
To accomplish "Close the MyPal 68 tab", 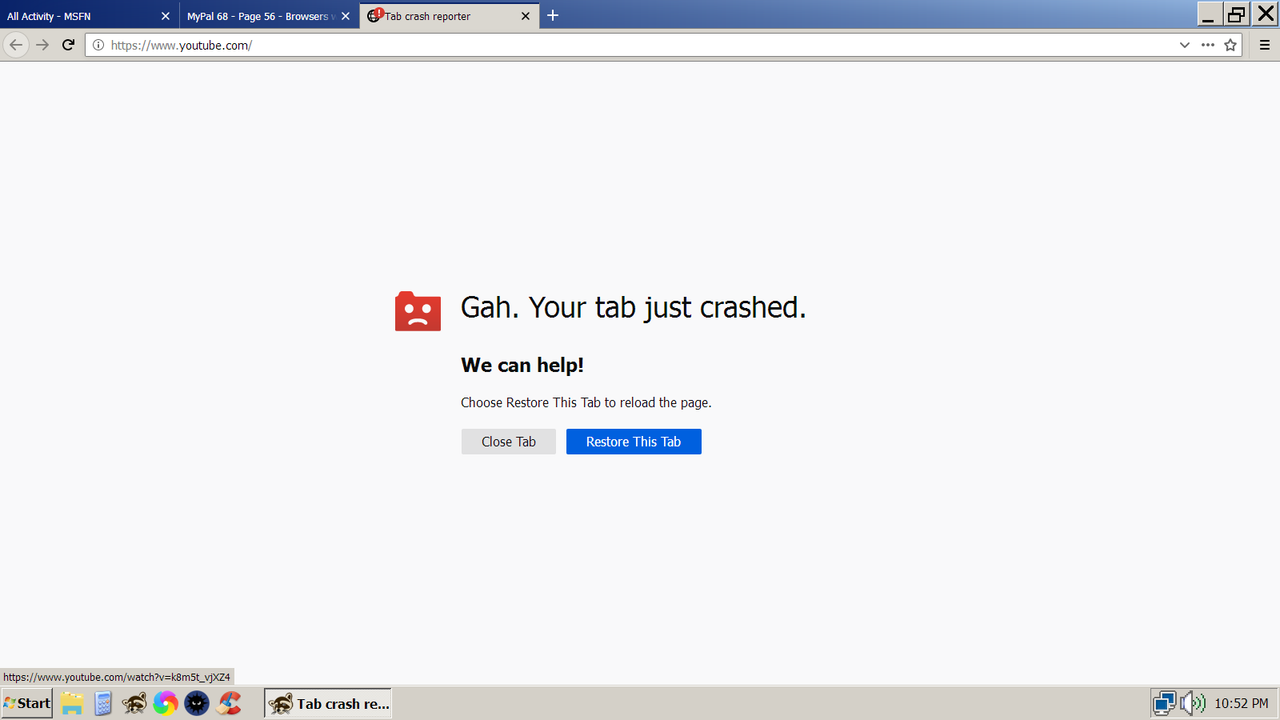I will pos(346,16).
